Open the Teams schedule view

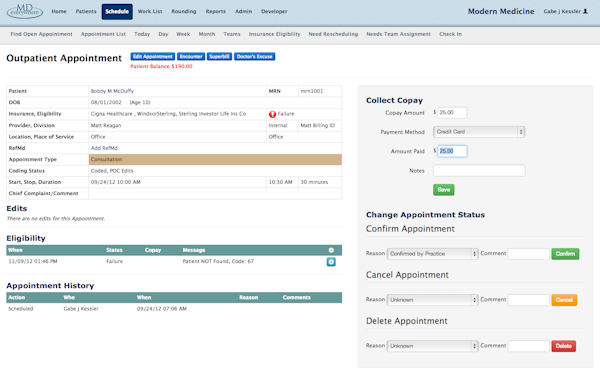tap(232, 34)
